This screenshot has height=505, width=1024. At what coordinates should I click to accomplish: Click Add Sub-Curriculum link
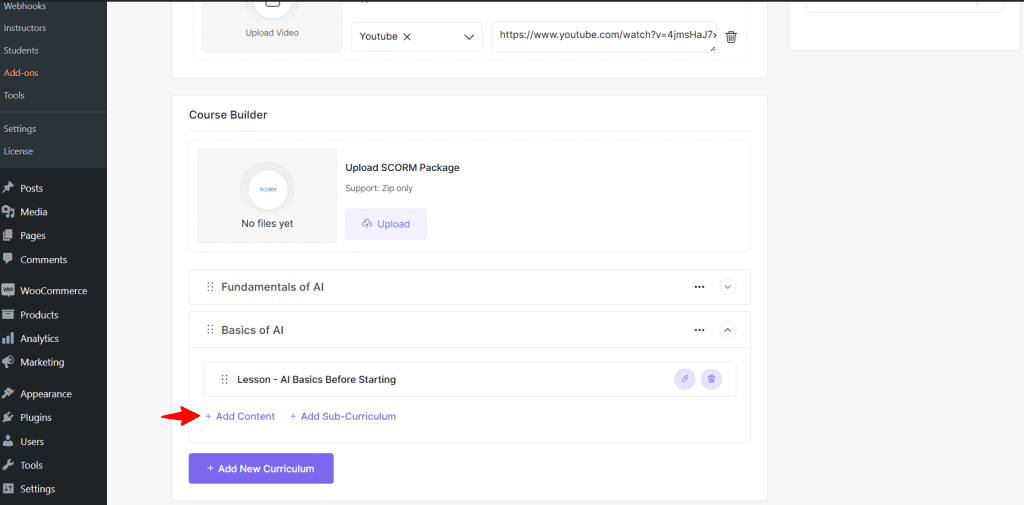[x=343, y=416]
